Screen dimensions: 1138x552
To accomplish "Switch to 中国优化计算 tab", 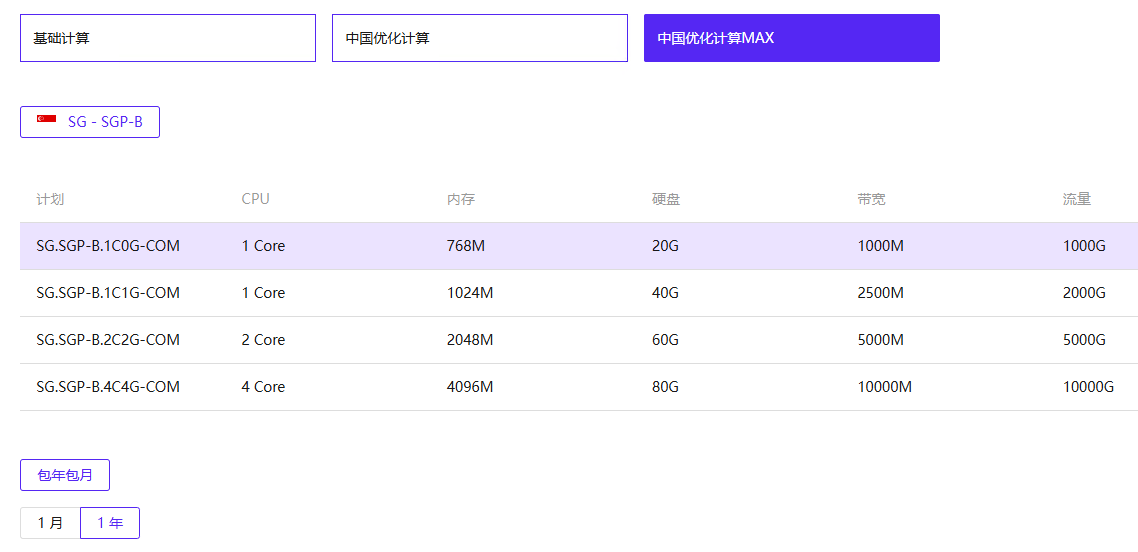I will (479, 38).
